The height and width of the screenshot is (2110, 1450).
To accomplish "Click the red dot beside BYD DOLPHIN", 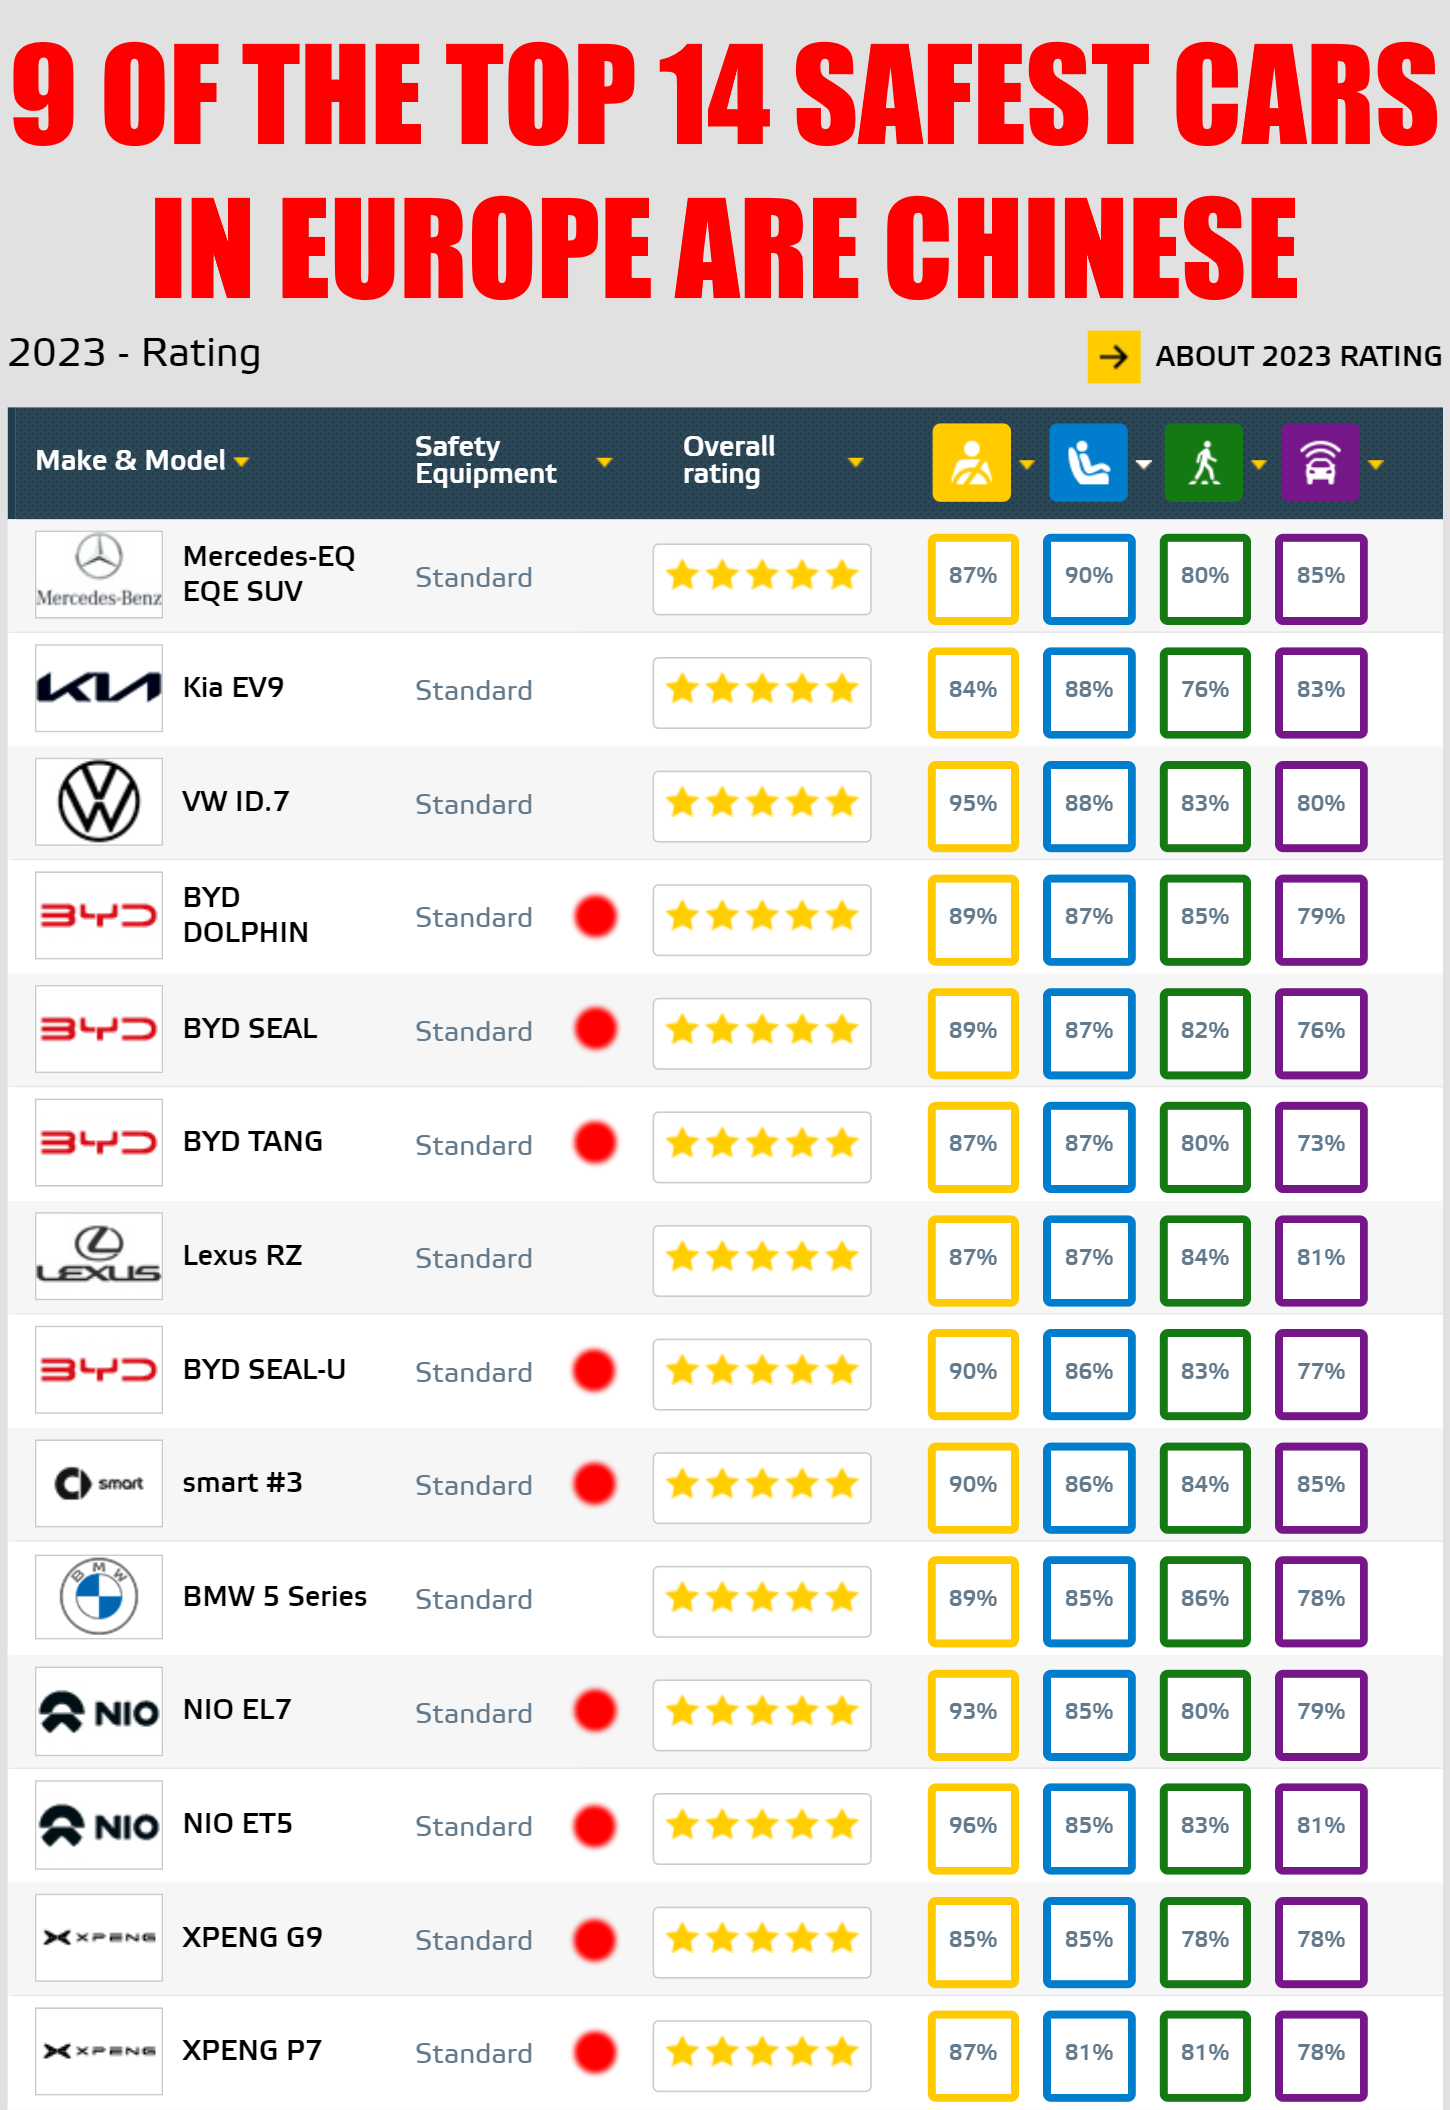I will click(x=595, y=916).
